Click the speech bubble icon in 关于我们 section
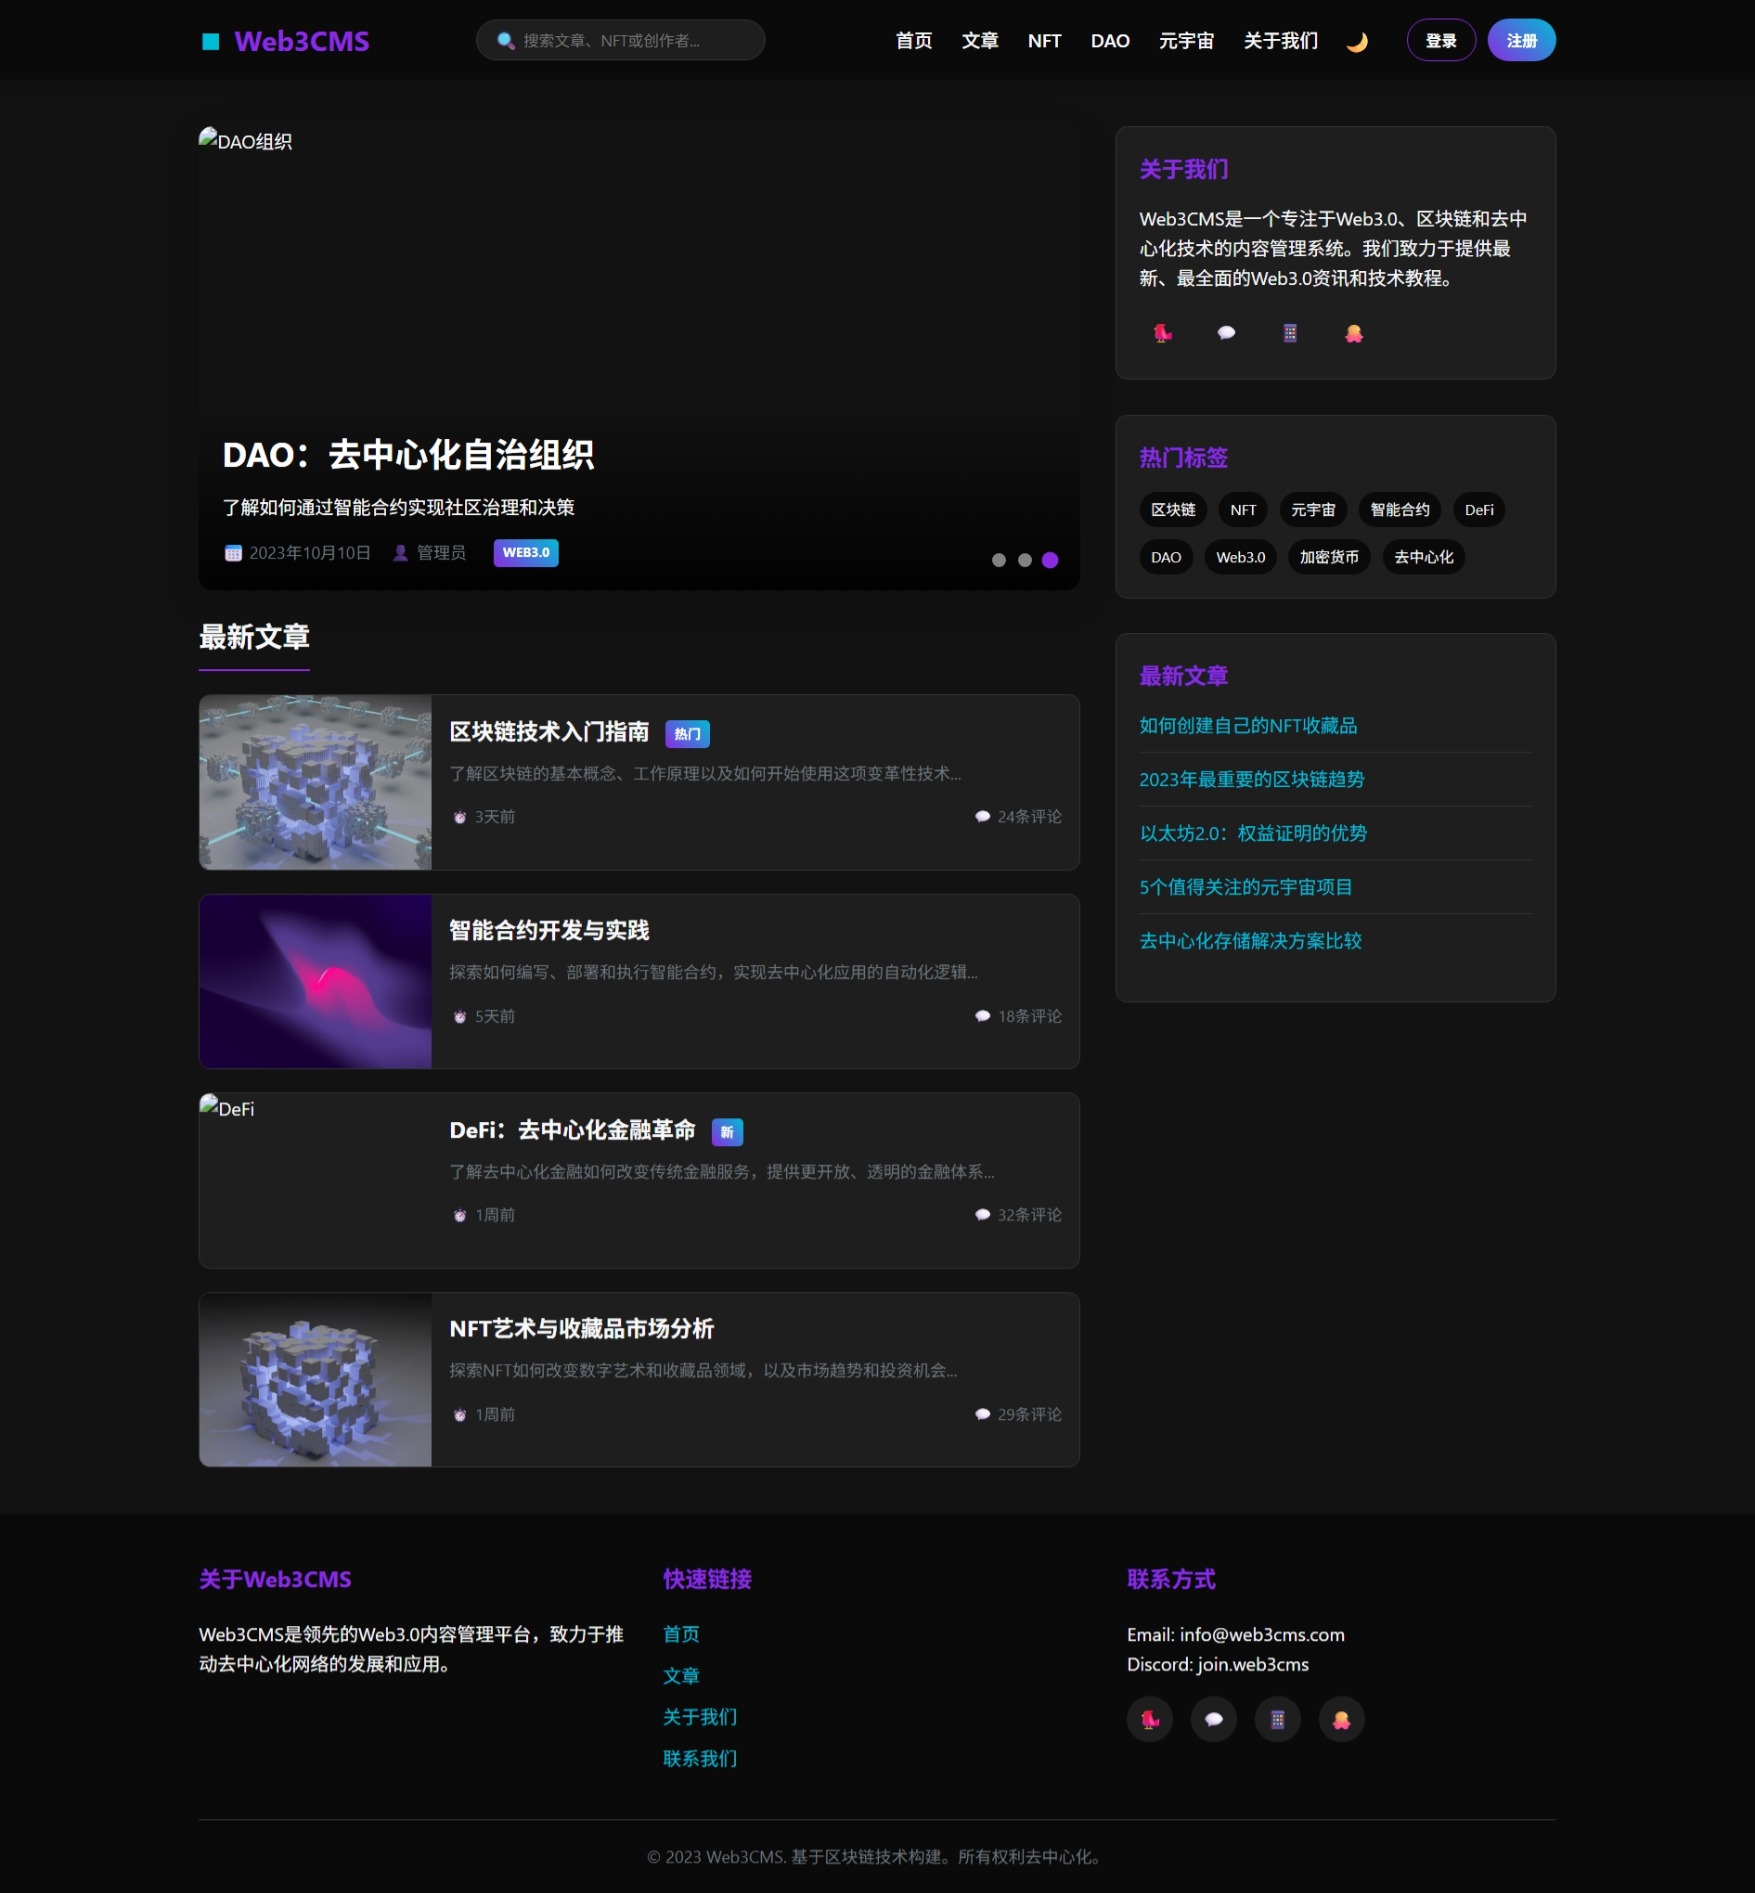Image resolution: width=1755 pixels, height=1893 pixels. point(1226,333)
